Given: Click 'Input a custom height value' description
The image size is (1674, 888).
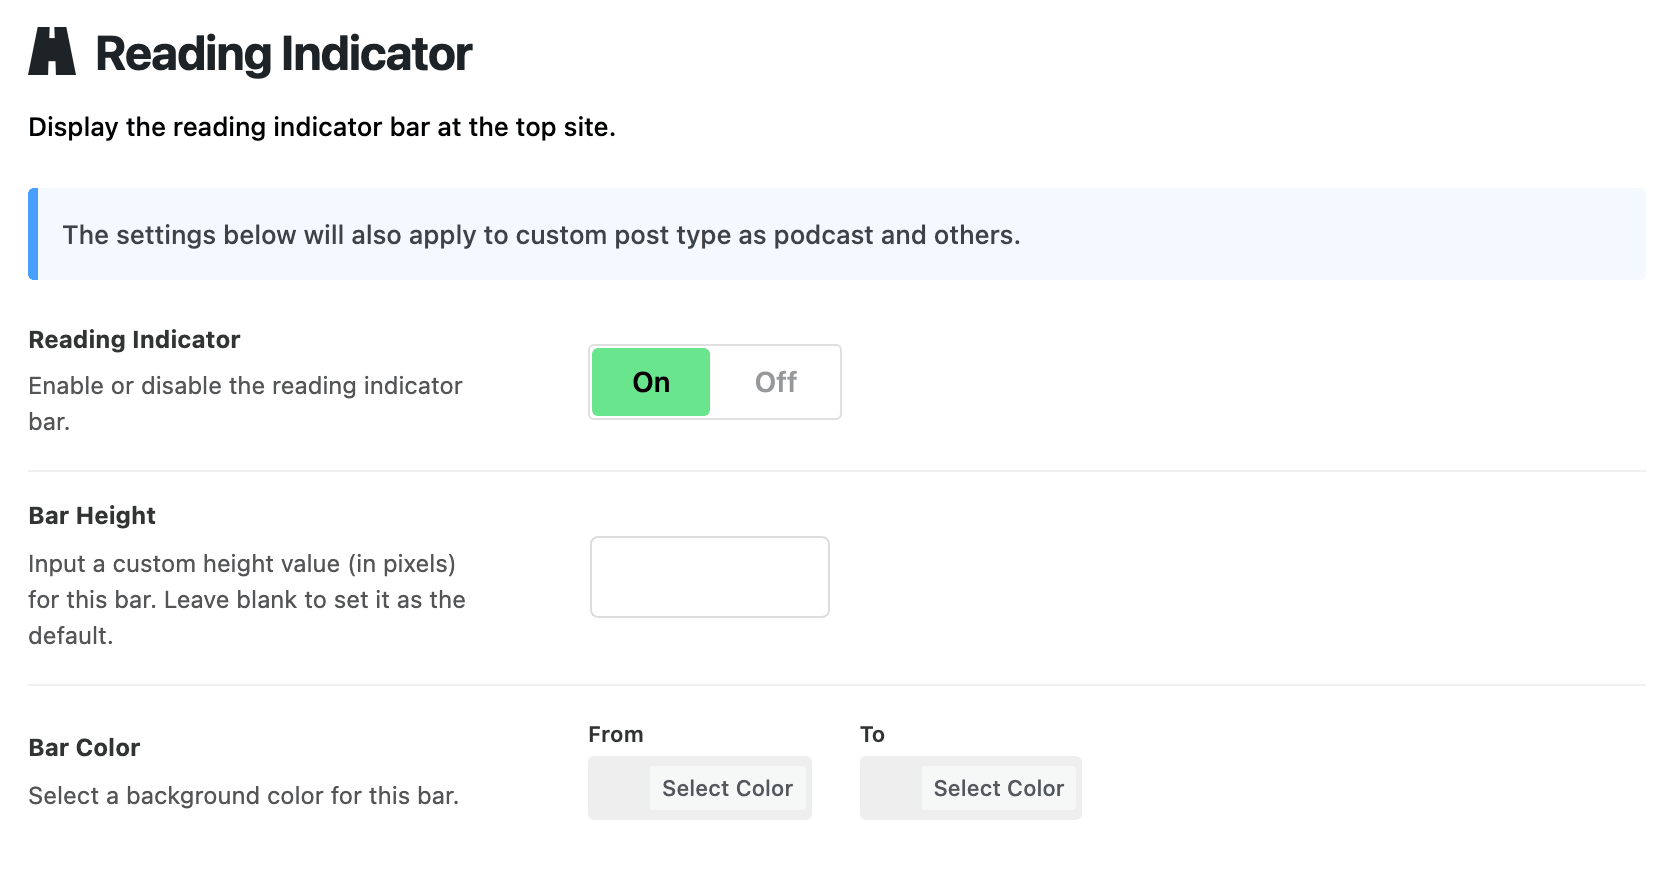Looking at the screenshot, I should [x=247, y=599].
